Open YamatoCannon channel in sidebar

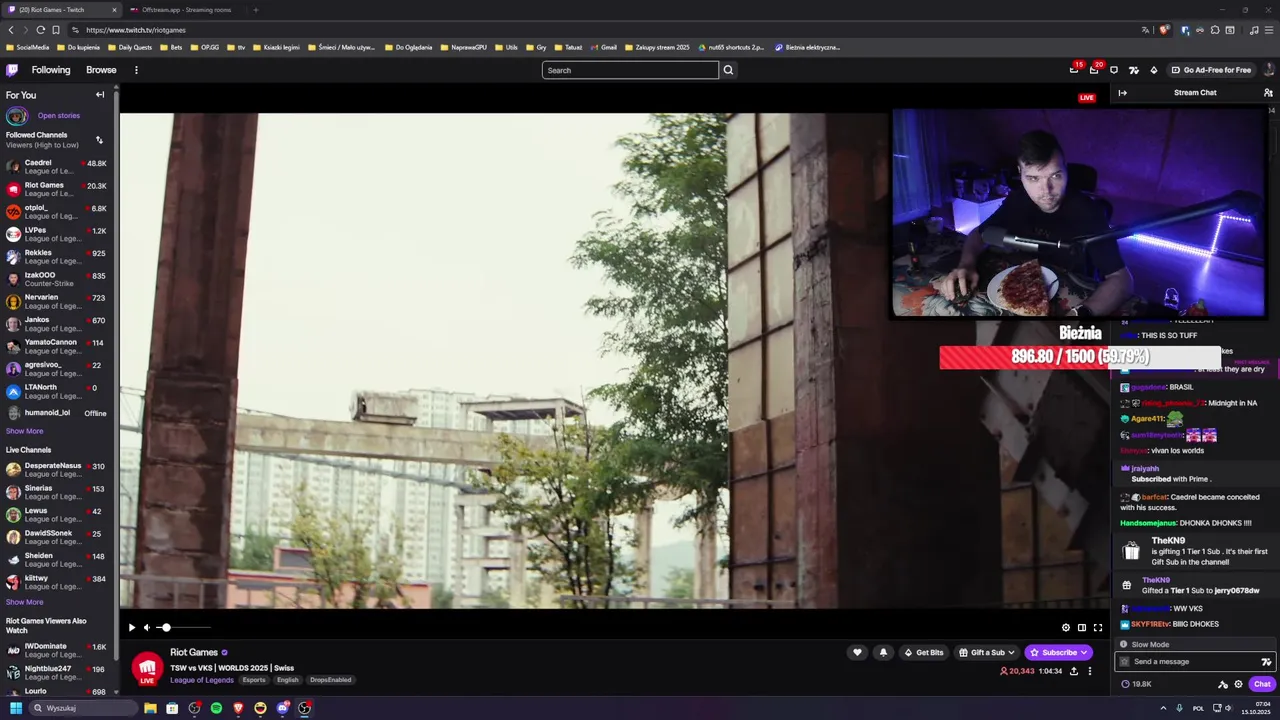coord(58,347)
